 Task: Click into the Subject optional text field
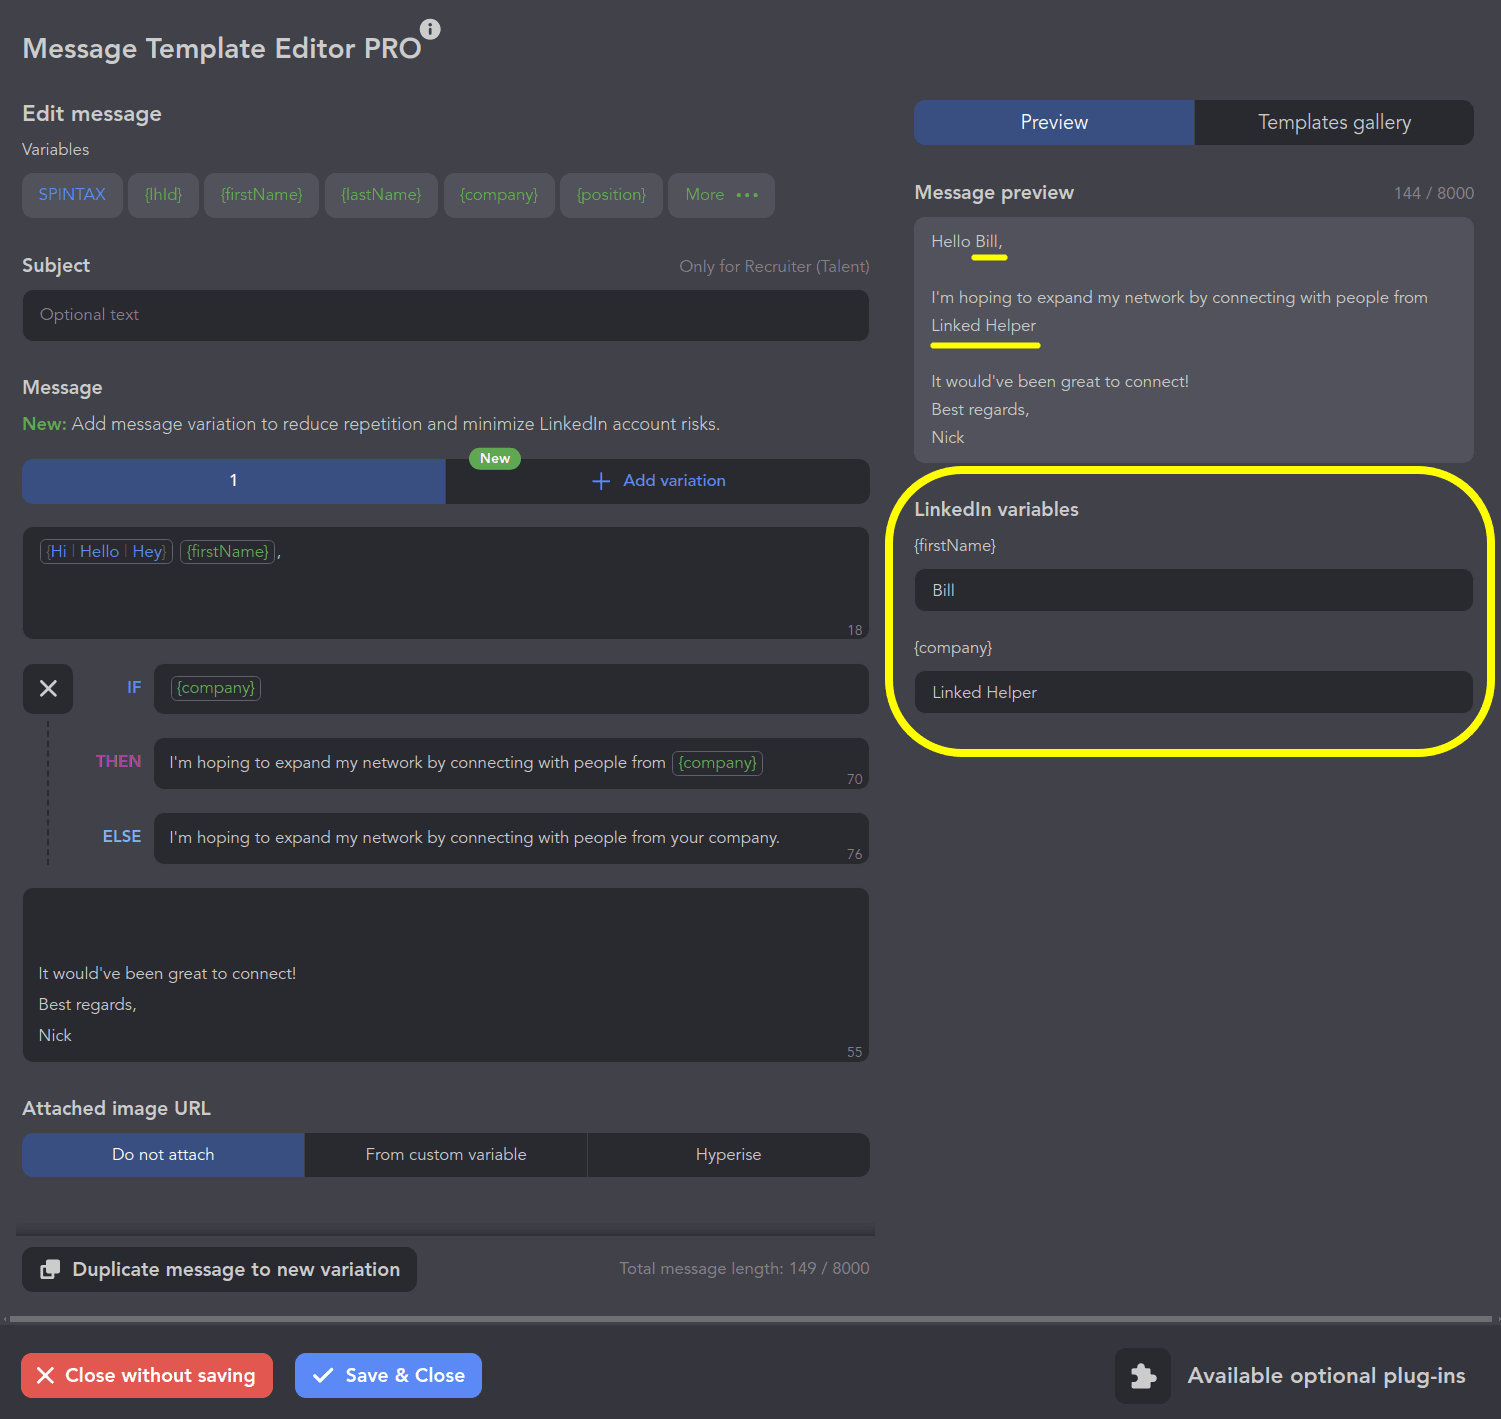pos(445,315)
